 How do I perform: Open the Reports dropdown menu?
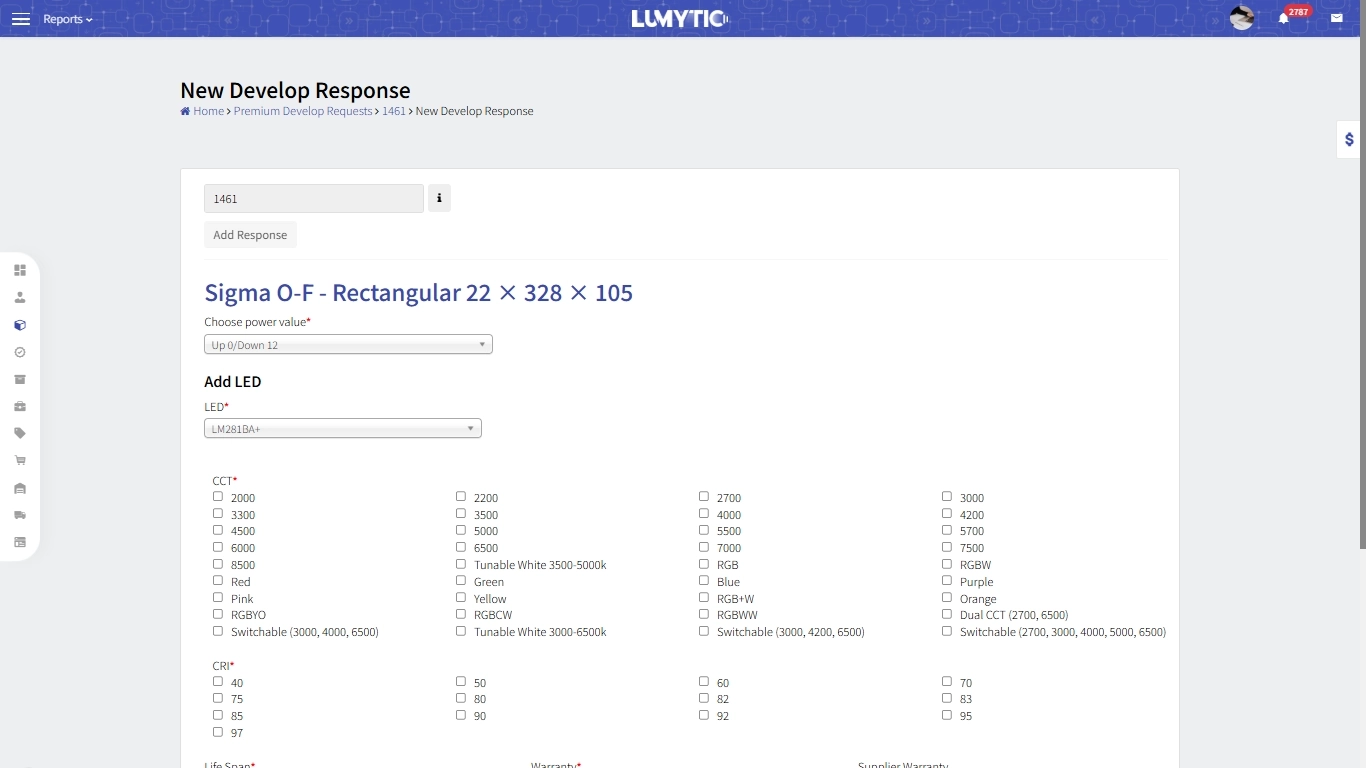tap(67, 19)
